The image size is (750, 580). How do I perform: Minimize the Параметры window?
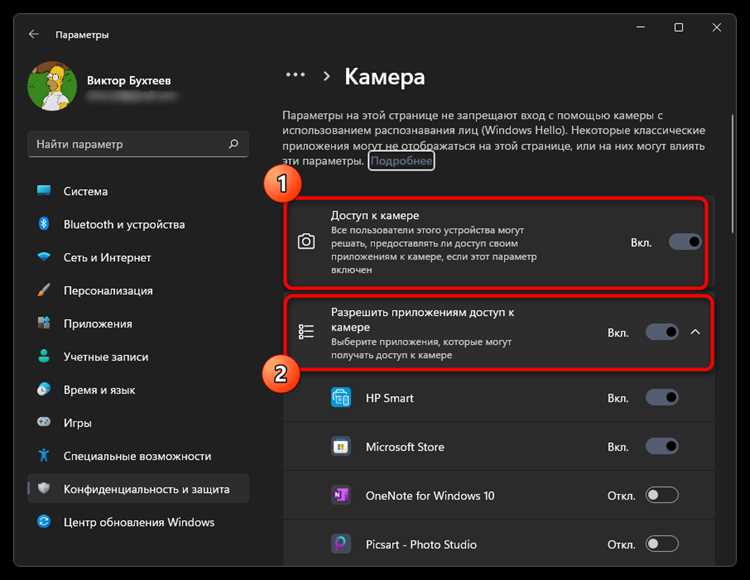640,27
